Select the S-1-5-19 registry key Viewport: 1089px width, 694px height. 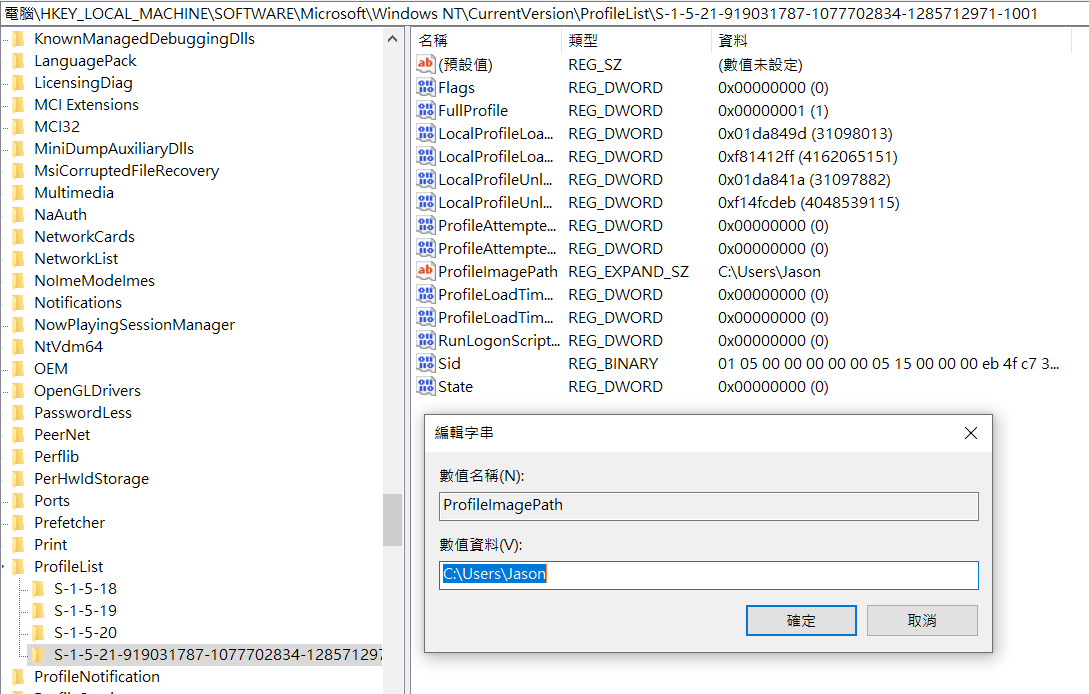point(85,611)
